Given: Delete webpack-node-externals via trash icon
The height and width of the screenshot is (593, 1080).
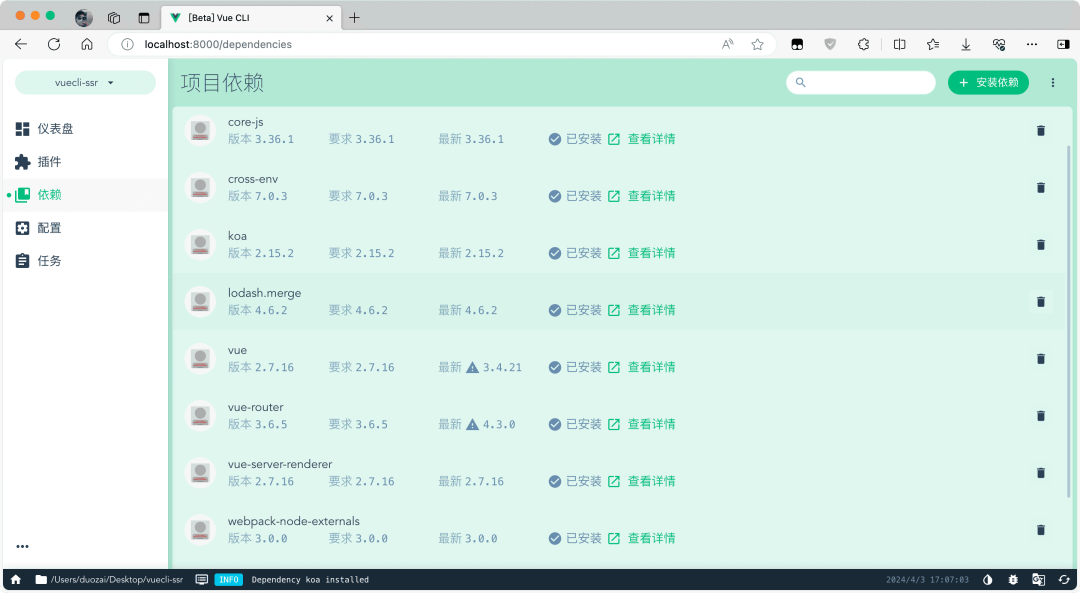Looking at the screenshot, I should click(1041, 530).
